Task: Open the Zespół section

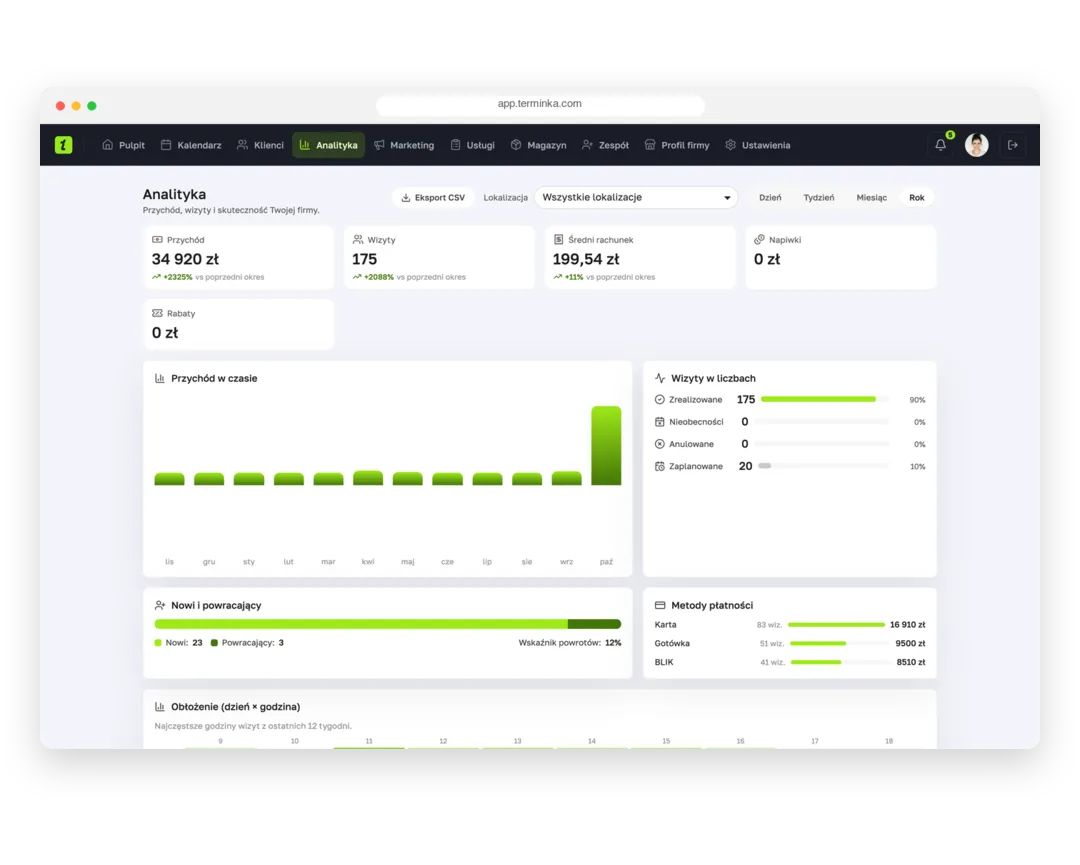Action: coord(605,145)
